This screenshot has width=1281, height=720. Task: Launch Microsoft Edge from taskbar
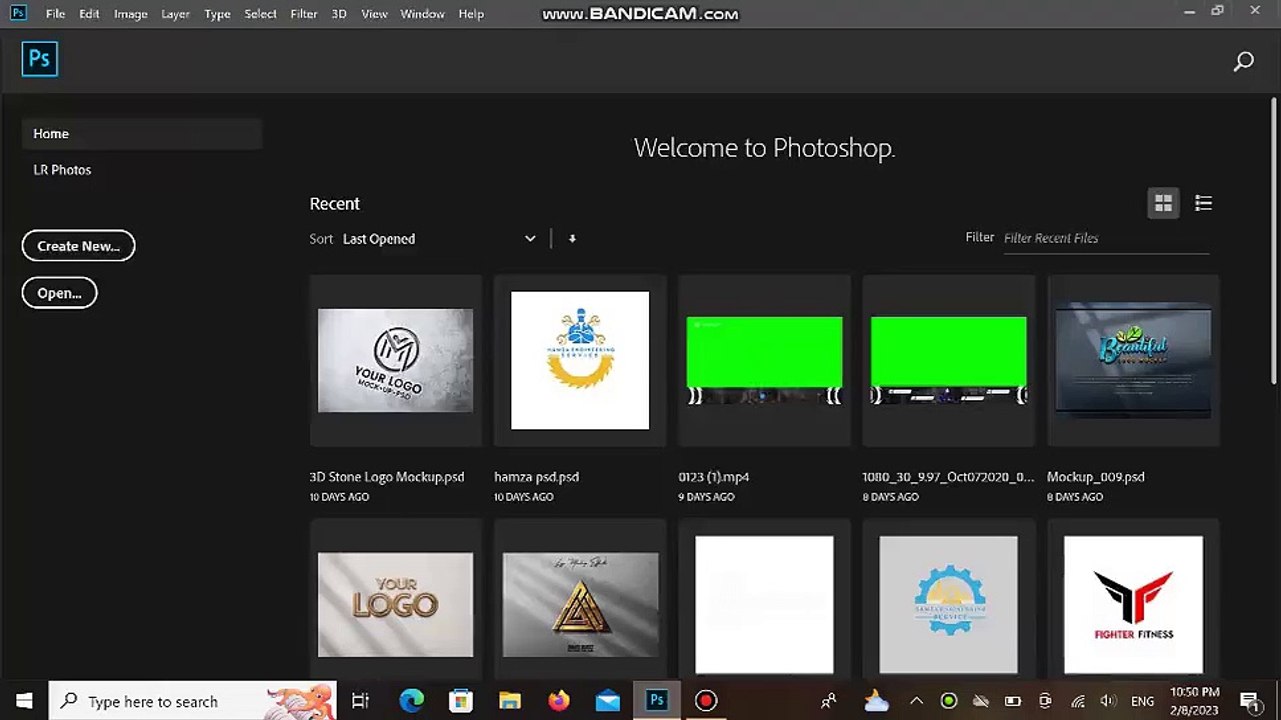[411, 701]
